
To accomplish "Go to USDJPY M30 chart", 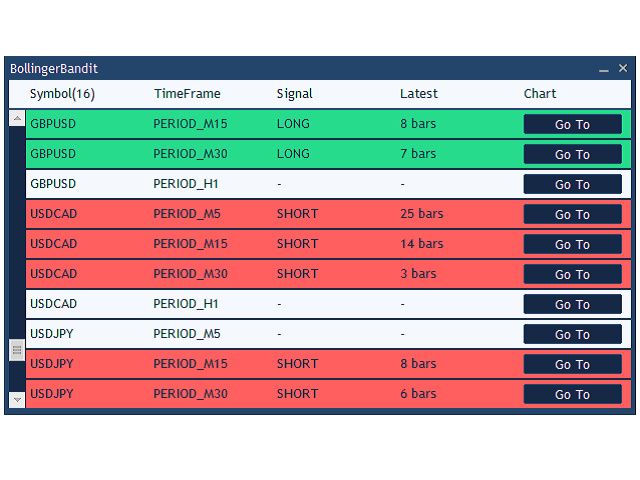I will tap(572, 394).
